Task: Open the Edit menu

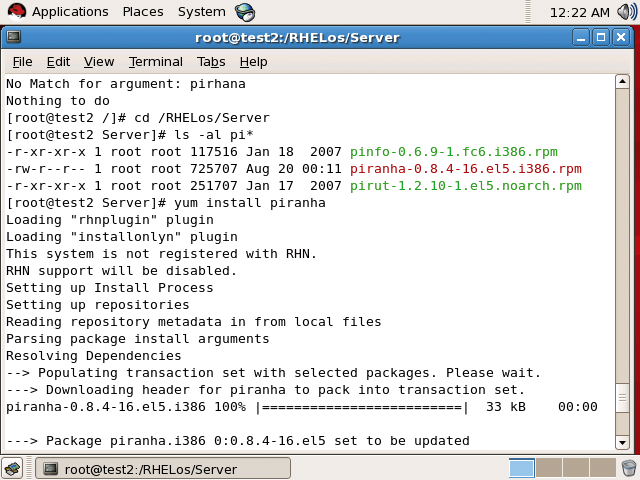Action: (x=58, y=61)
